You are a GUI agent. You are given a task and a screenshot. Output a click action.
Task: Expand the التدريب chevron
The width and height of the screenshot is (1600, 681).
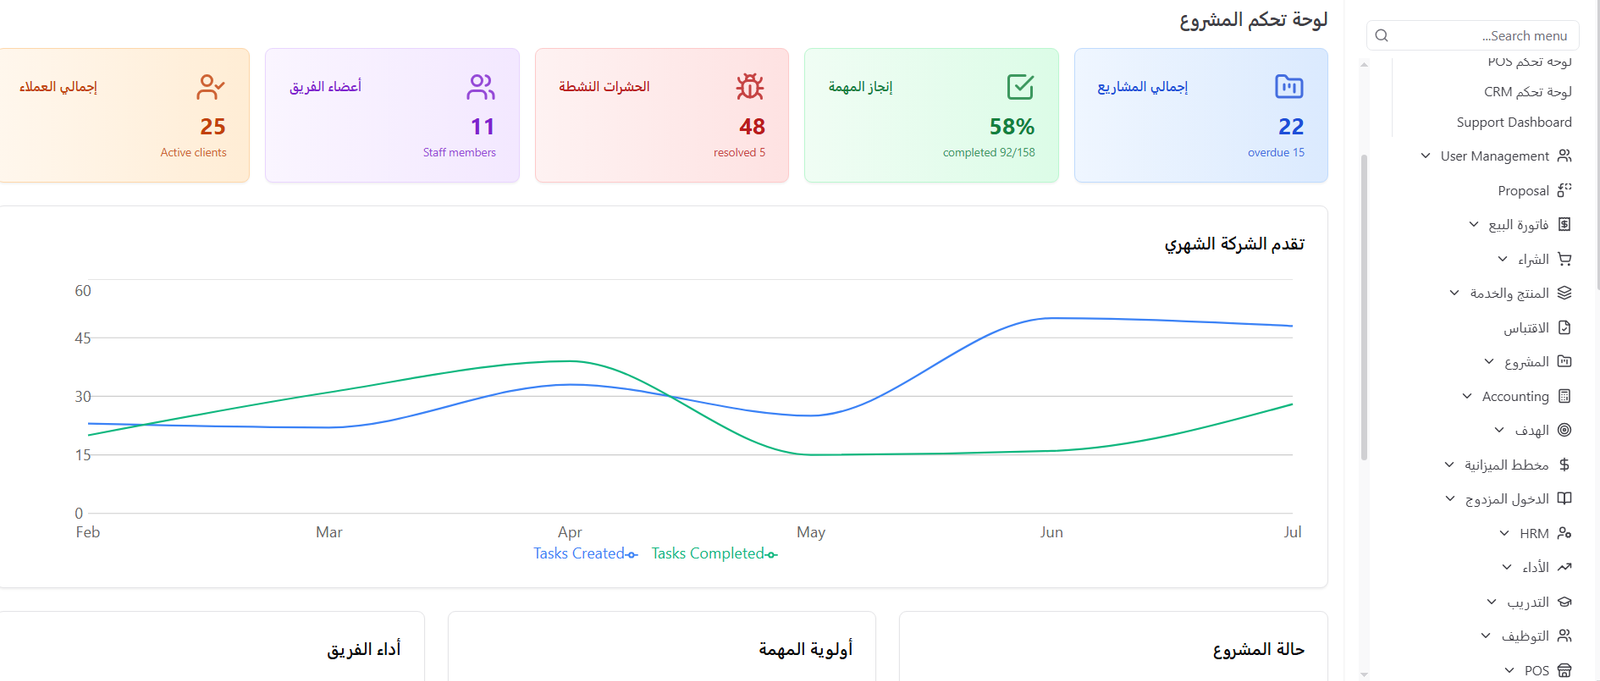(x=1491, y=602)
